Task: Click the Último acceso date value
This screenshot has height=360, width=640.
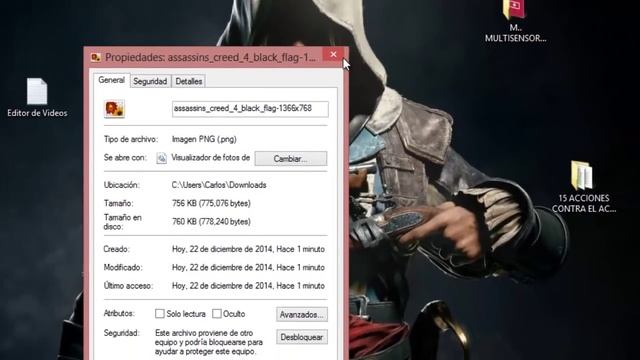Action: pyautogui.click(x=248, y=286)
